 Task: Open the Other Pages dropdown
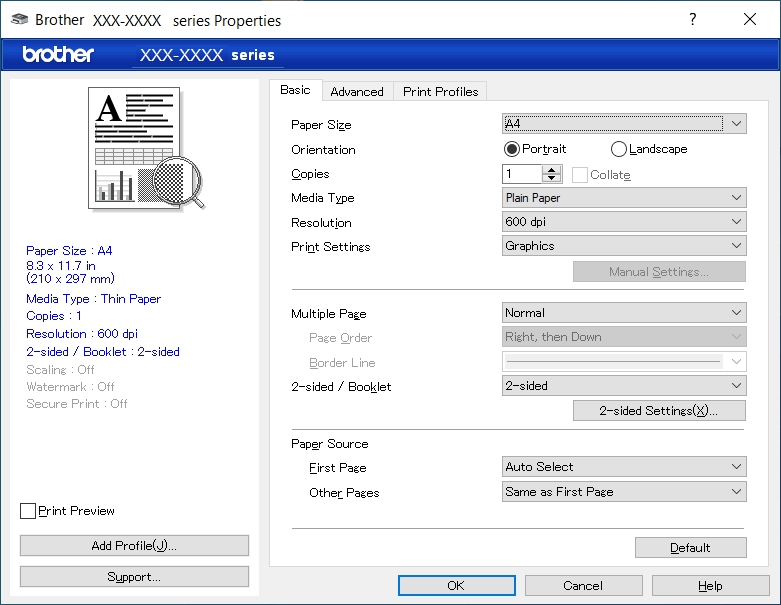[624, 491]
